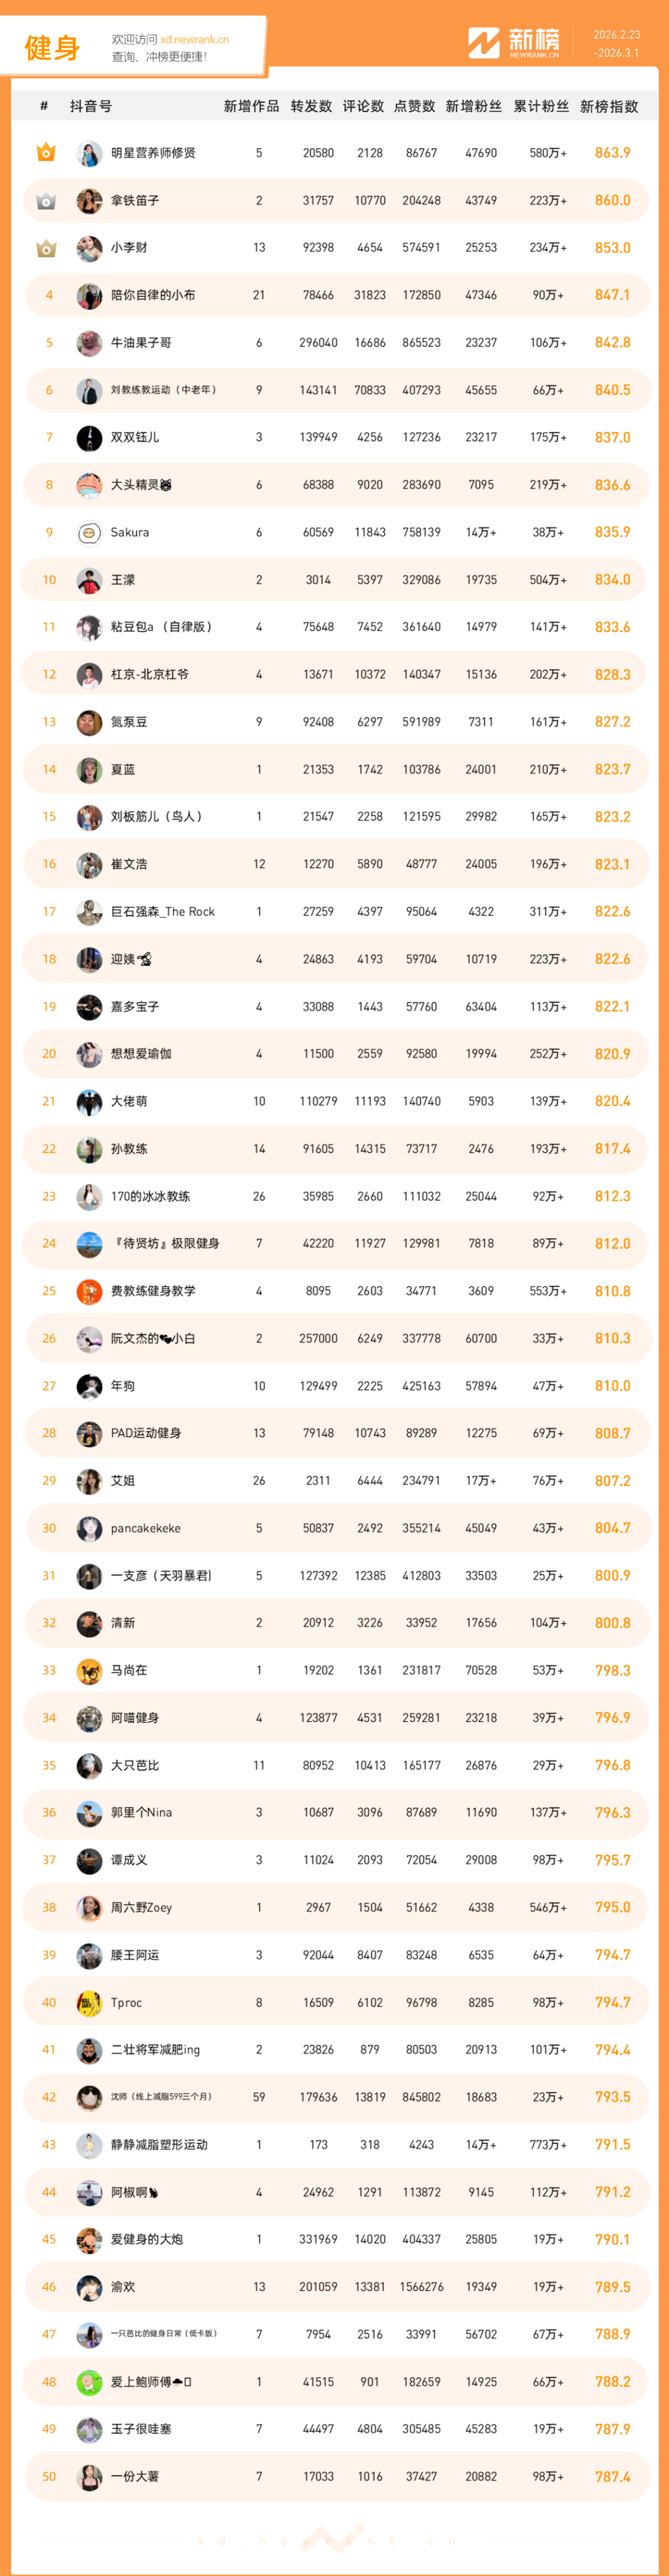Click the avatar beside 费教练健身教学
This screenshot has width=669, height=2576.
pos(89,1292)
